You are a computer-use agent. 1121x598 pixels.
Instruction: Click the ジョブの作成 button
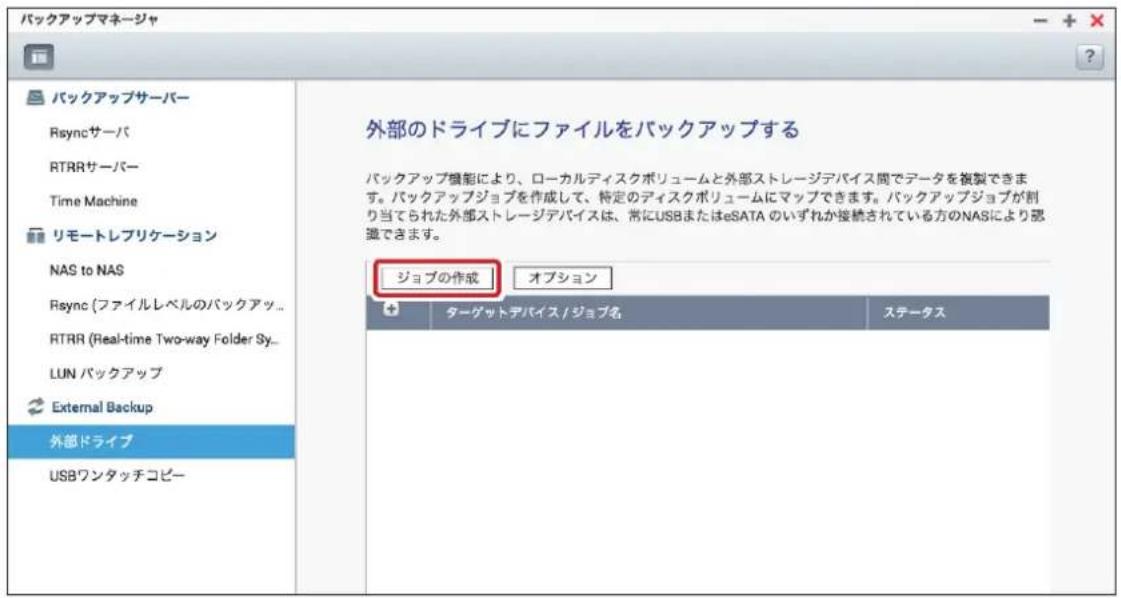click(x=437, y=279)
